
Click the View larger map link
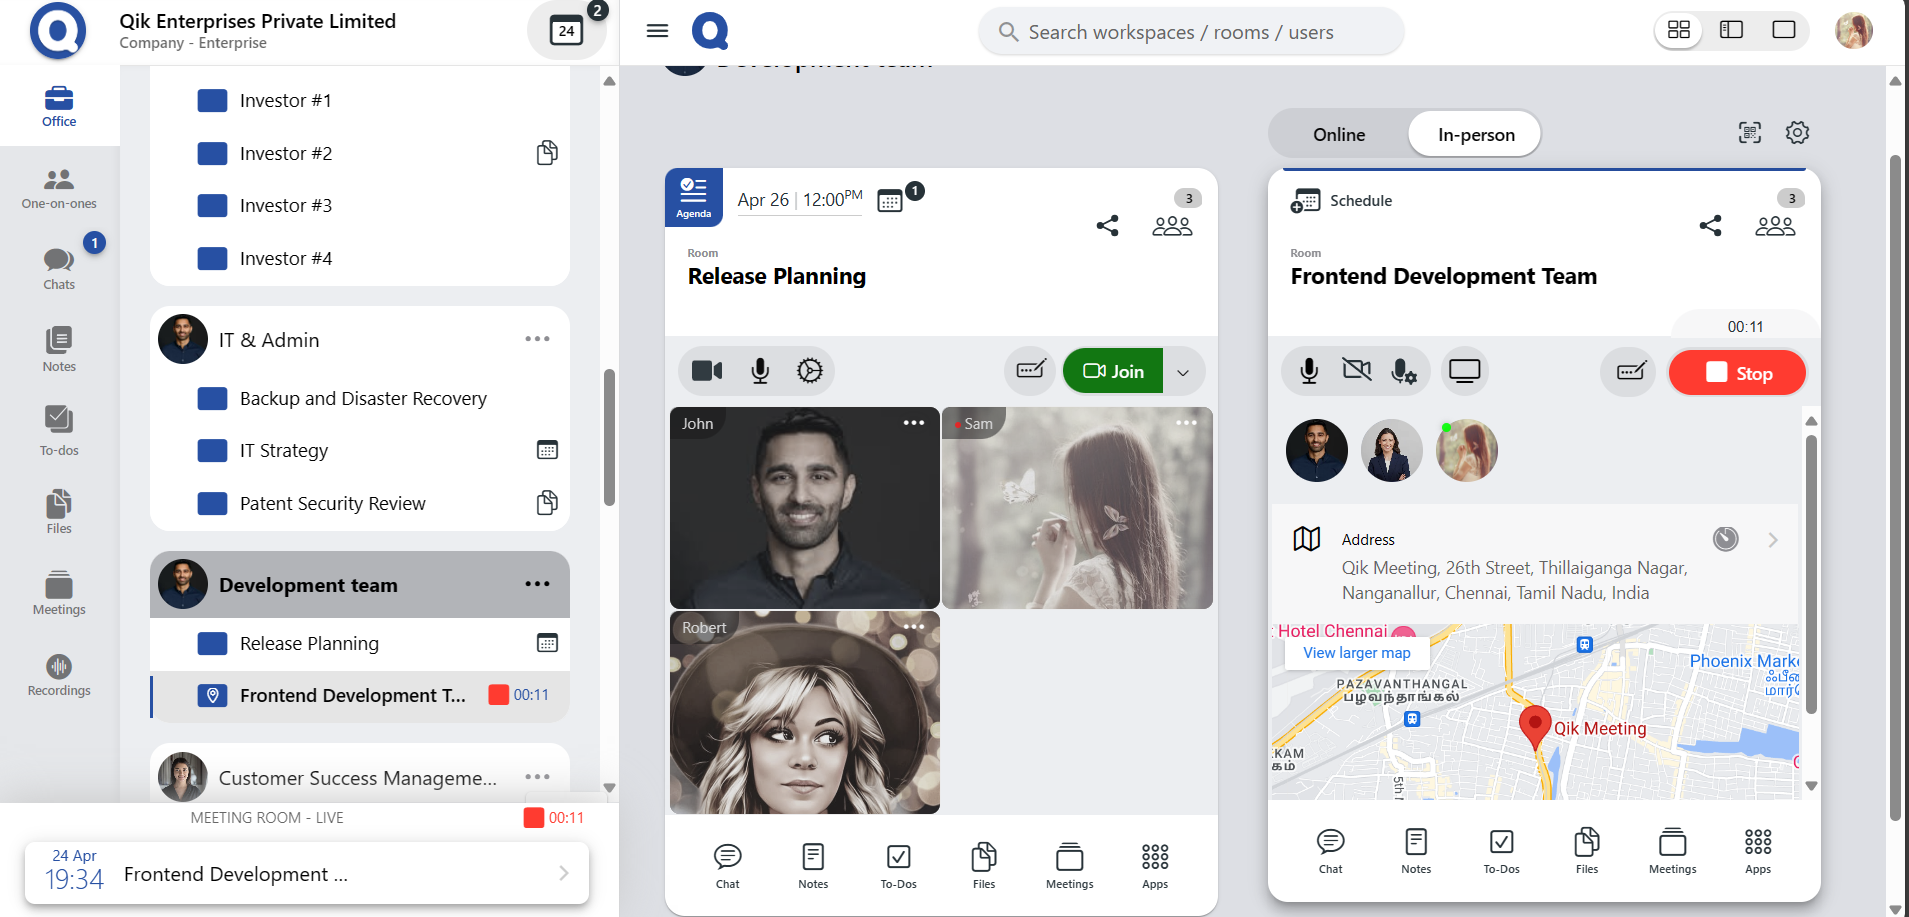pos(1356,653)
